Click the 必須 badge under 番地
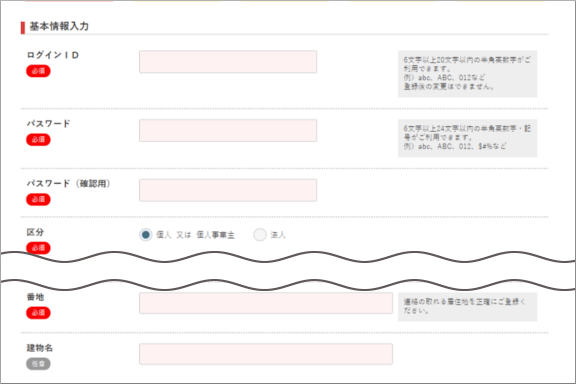 click(38, 313)
